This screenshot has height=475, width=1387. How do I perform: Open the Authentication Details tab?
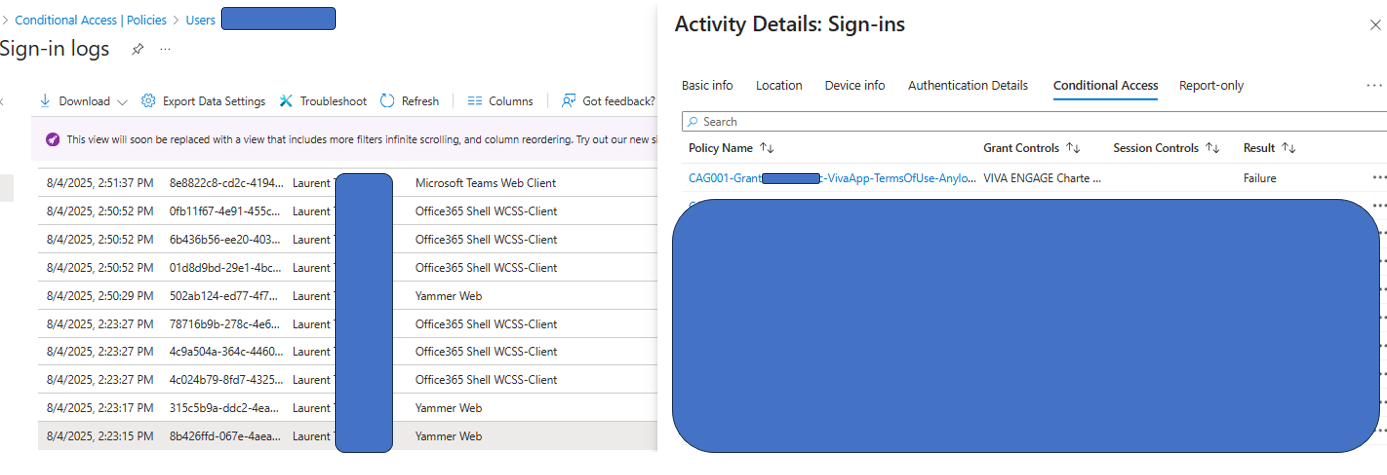click(x=967, y=86)
